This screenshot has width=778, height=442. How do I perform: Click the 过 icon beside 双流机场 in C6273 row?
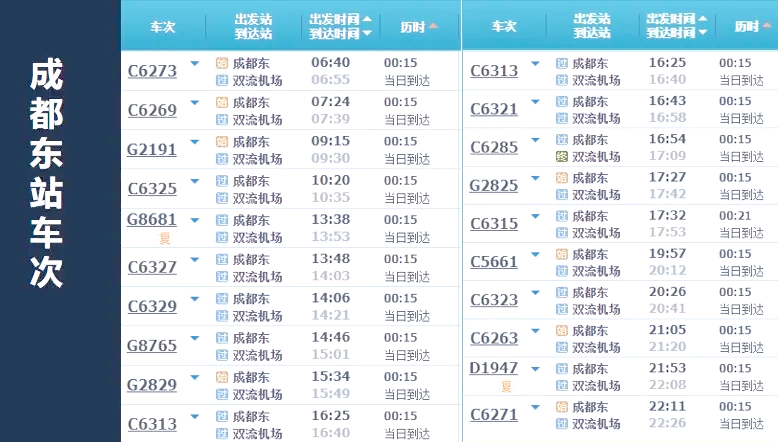(222, 80)
